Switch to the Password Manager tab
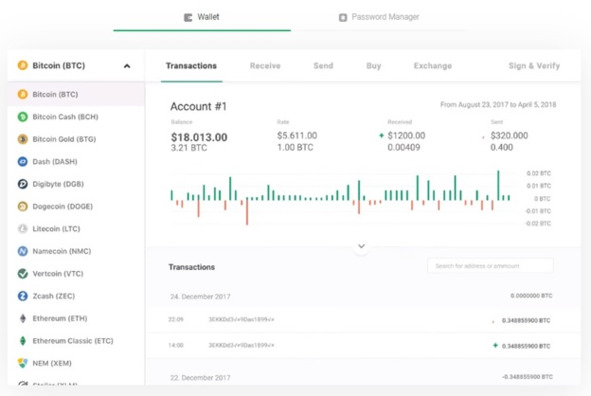The height and width of the screenshot is (396, 591). pyautogui.click(x=379, y=17)
